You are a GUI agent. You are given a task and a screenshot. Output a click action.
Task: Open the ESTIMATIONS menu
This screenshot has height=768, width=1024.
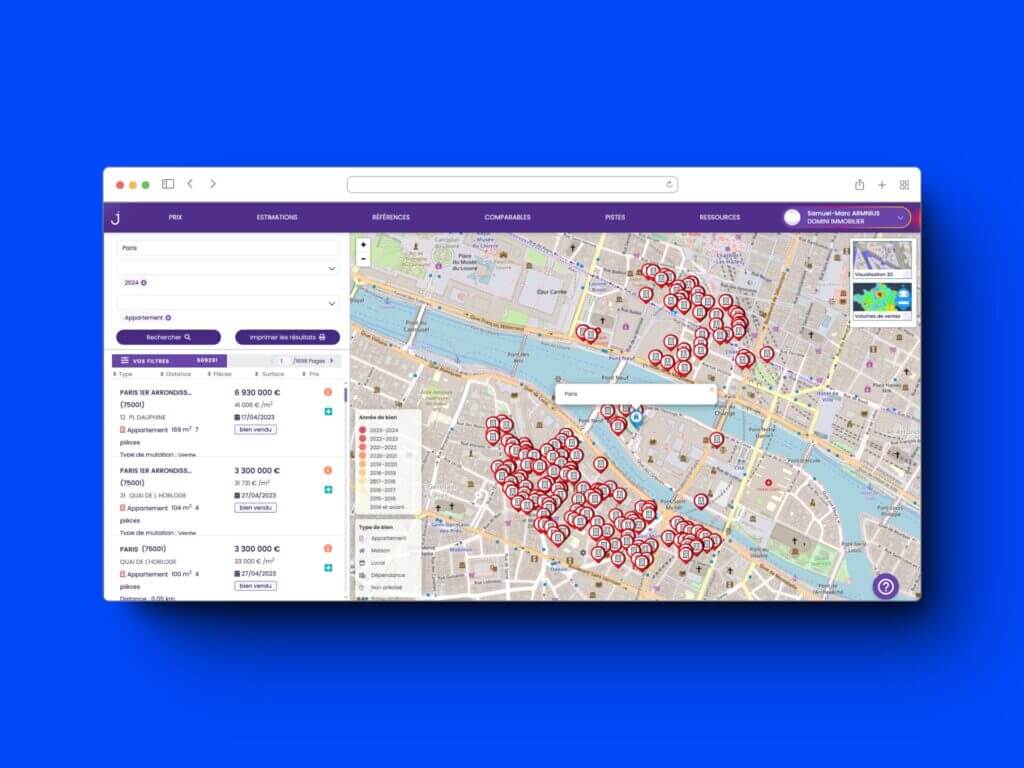[x=277, y=217]
